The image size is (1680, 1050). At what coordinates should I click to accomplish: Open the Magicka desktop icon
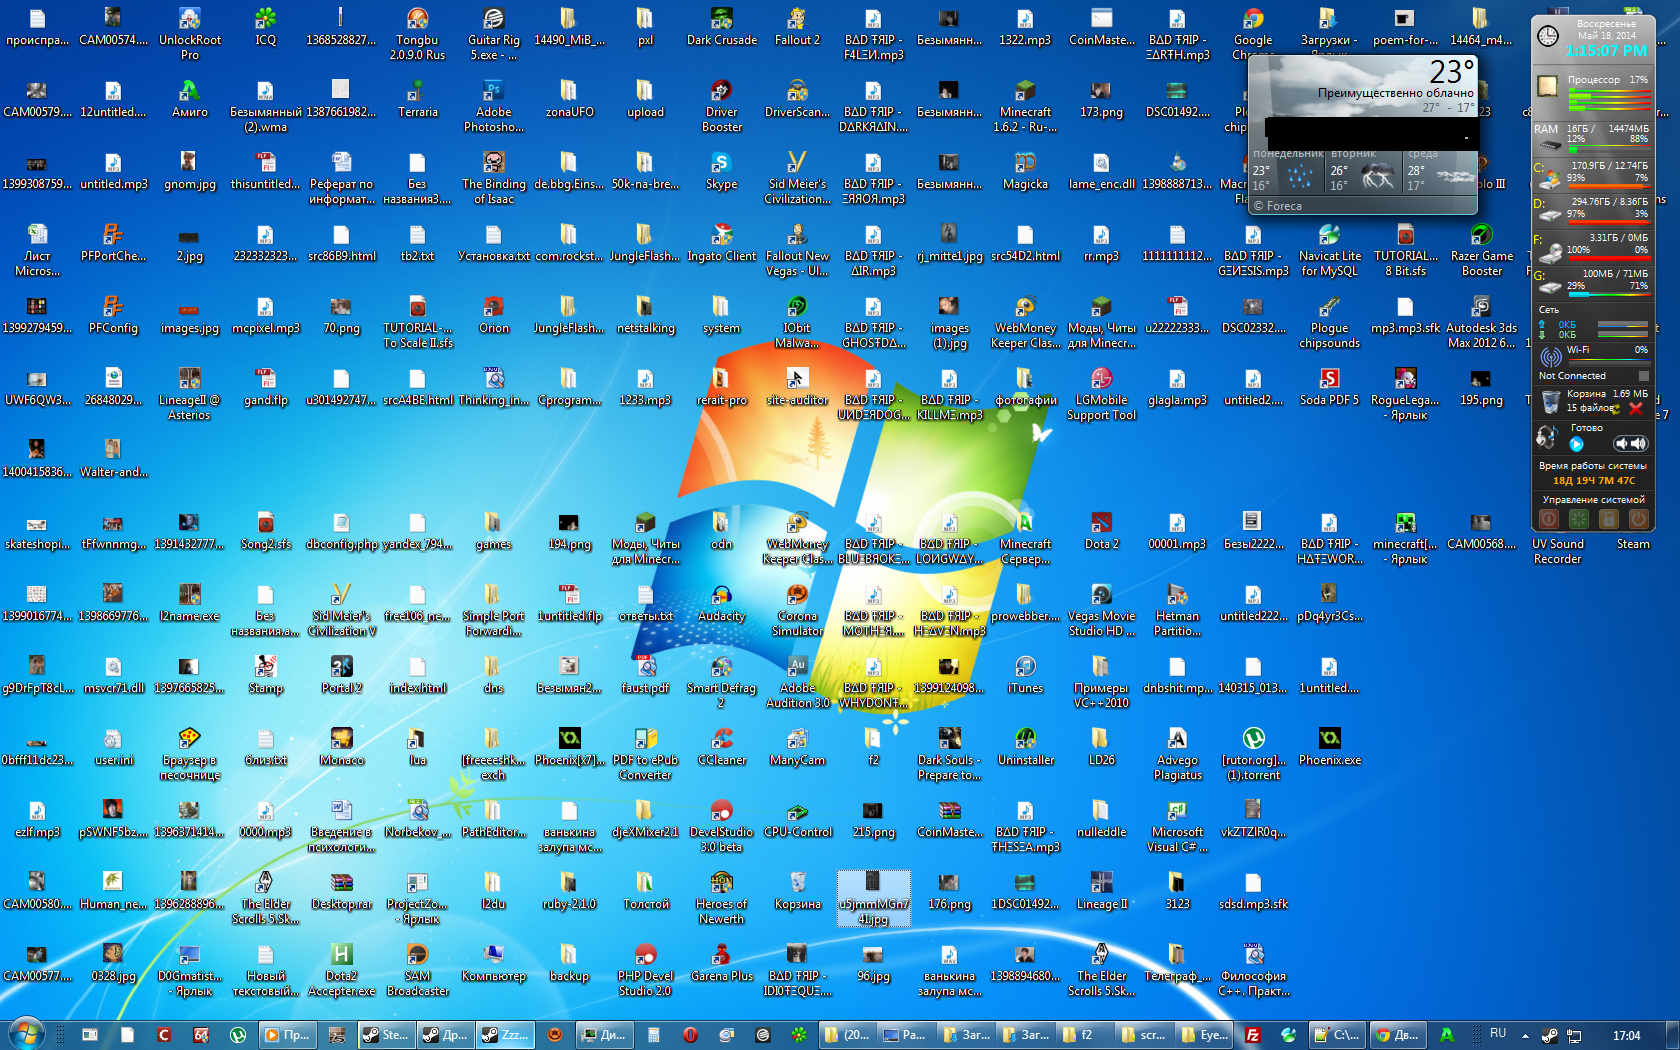click(x=1025, y=170)
